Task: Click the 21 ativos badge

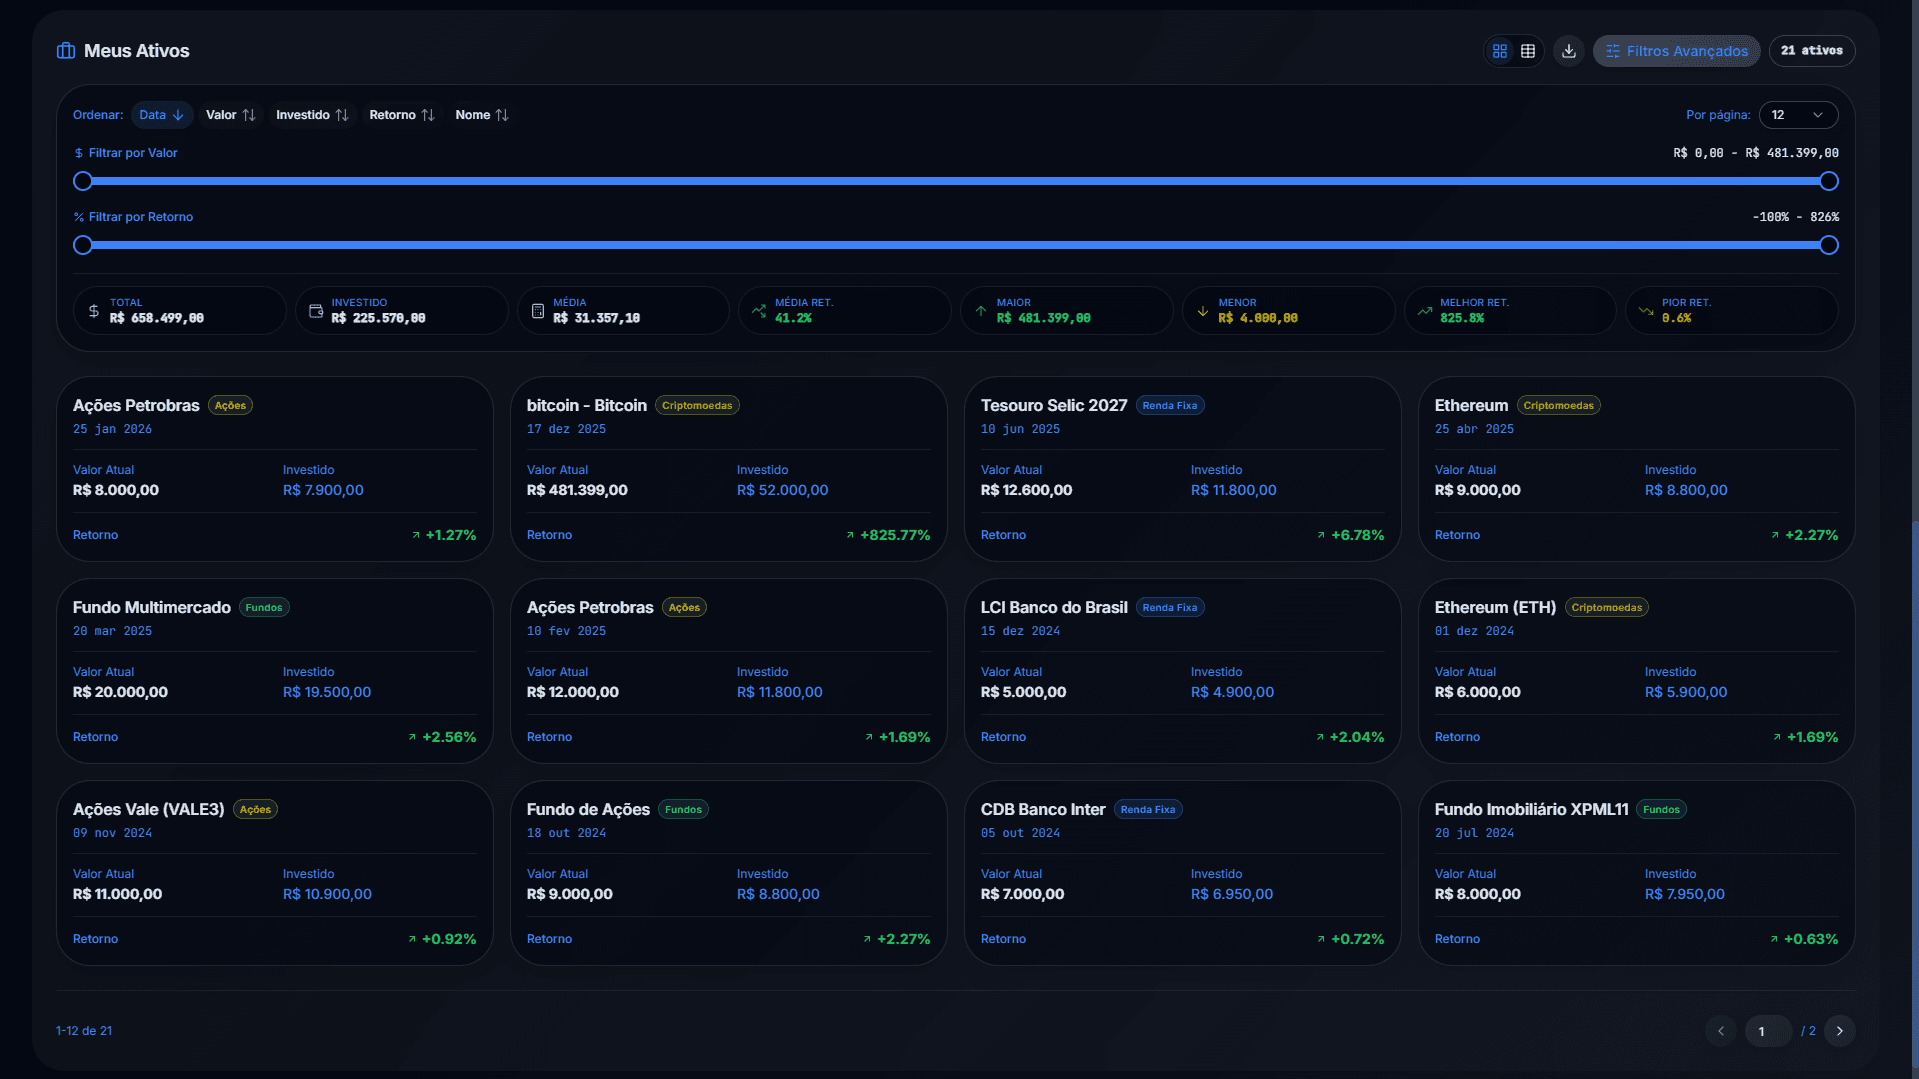Action: tap(1811, 51)
